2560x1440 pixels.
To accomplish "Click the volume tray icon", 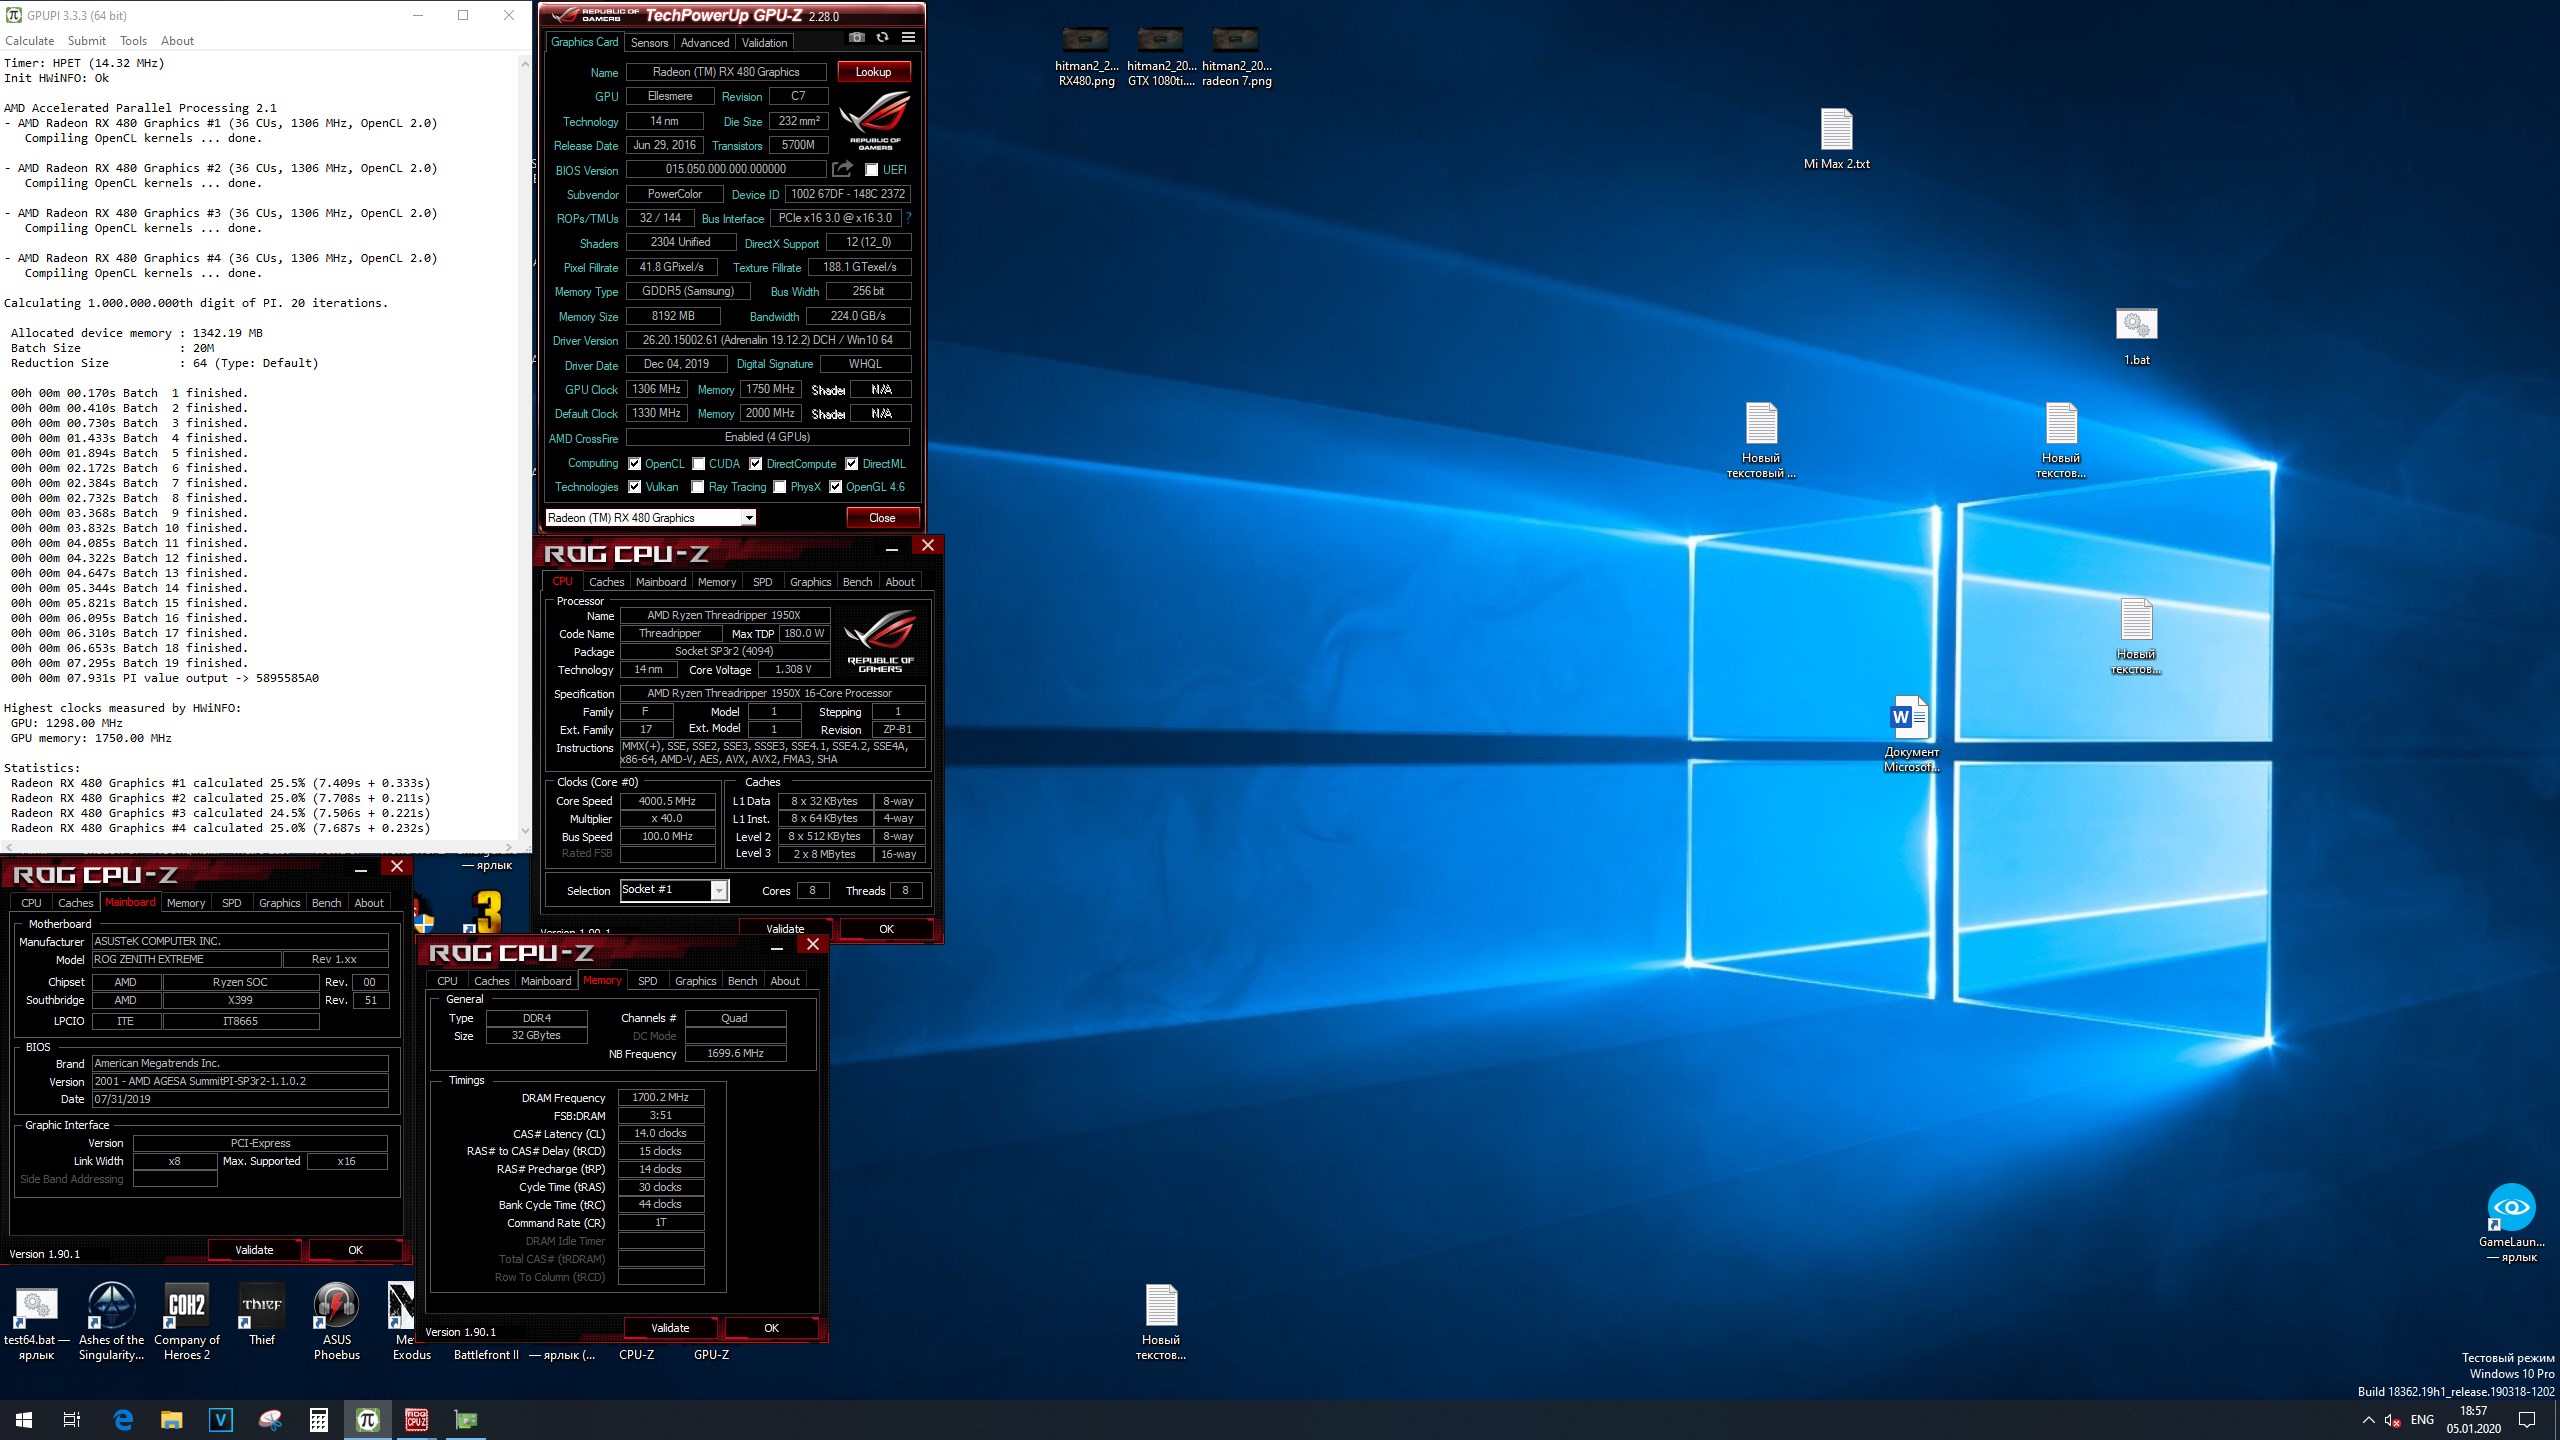I will coord(2392,1420).
